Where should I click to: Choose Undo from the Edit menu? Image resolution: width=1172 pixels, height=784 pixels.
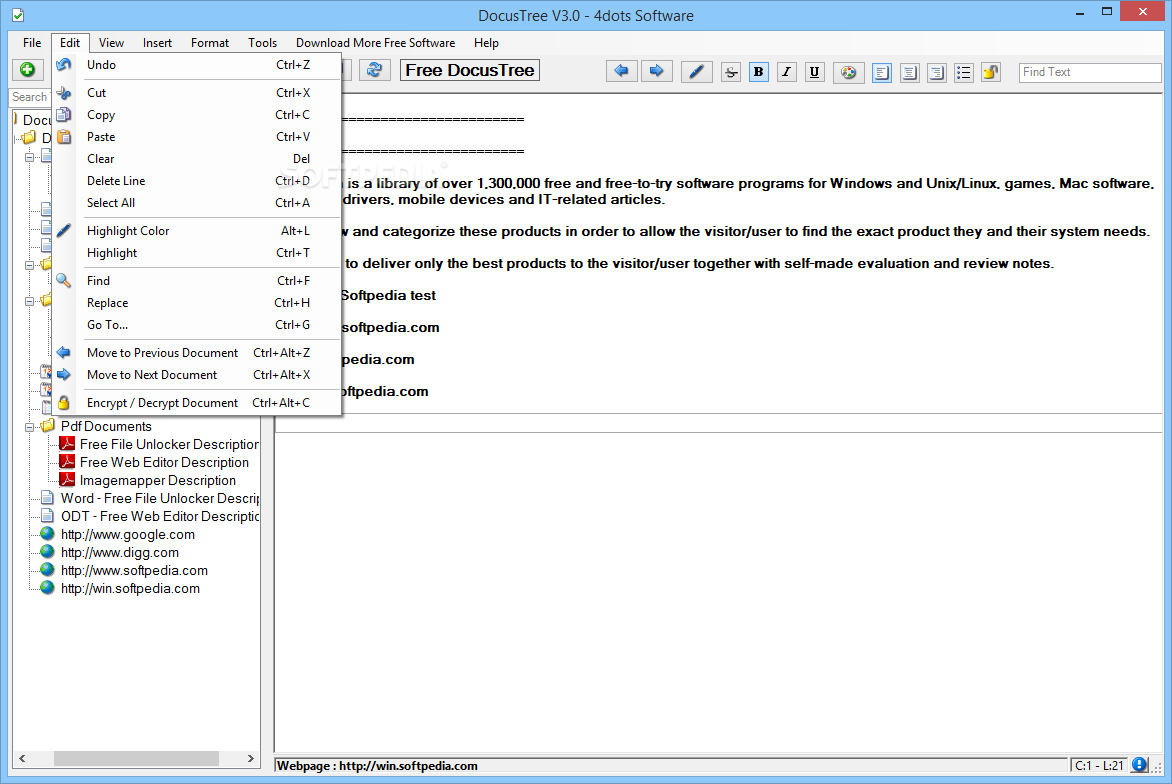pos(197,65)
